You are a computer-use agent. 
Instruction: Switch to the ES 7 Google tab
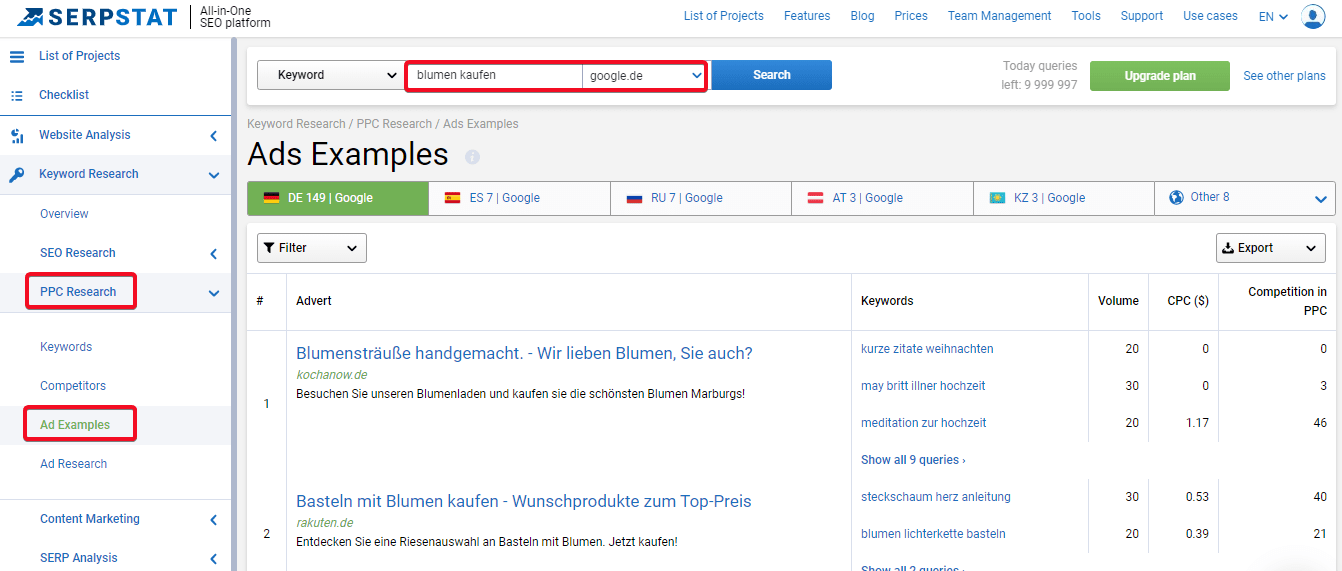pos(519,198)
